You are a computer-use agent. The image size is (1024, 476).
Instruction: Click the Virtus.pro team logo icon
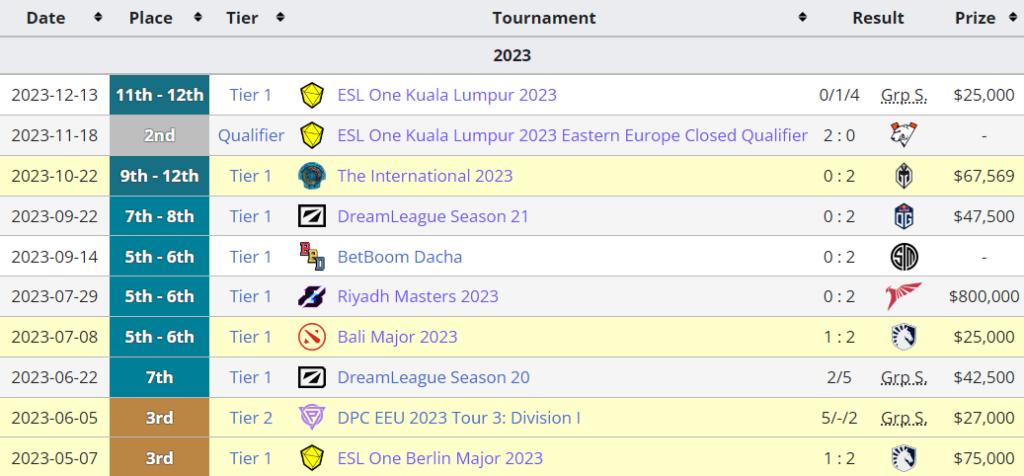904,135
